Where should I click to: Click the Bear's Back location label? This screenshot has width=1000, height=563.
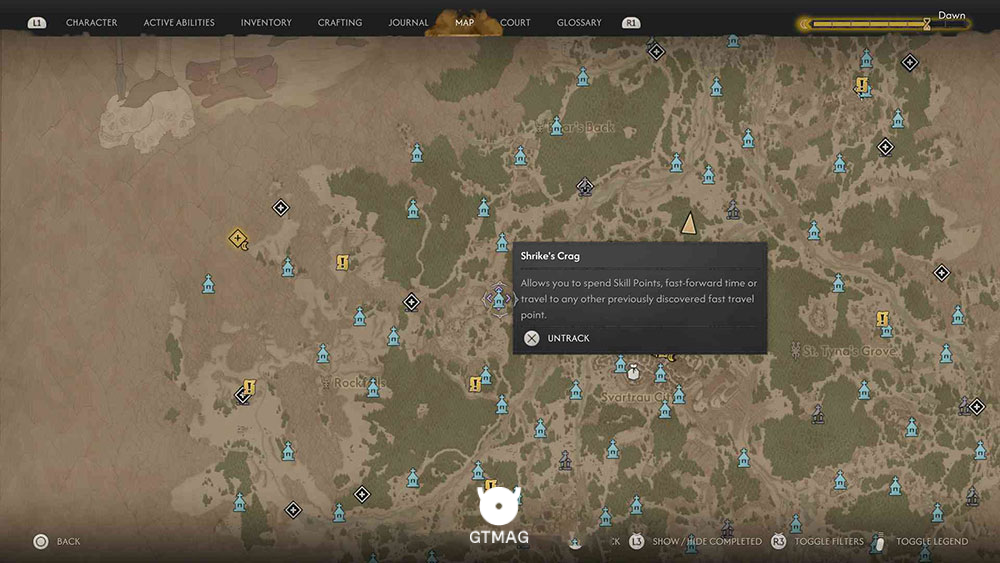(582, 127)
